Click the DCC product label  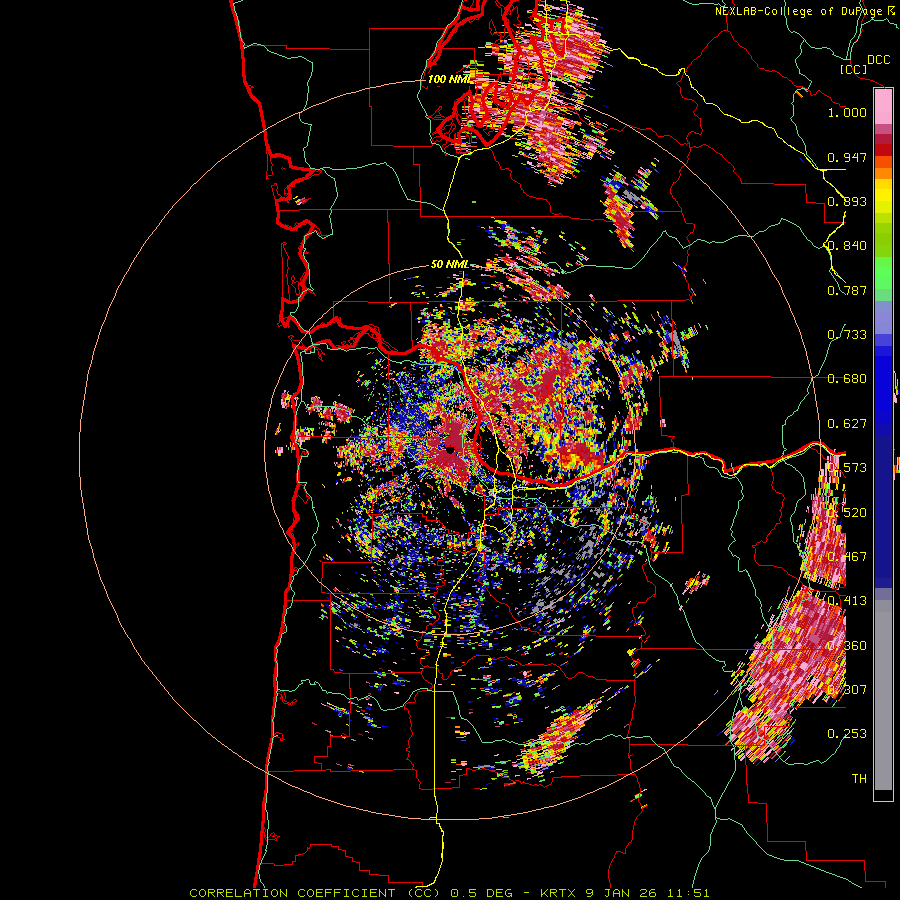[878, 60]
